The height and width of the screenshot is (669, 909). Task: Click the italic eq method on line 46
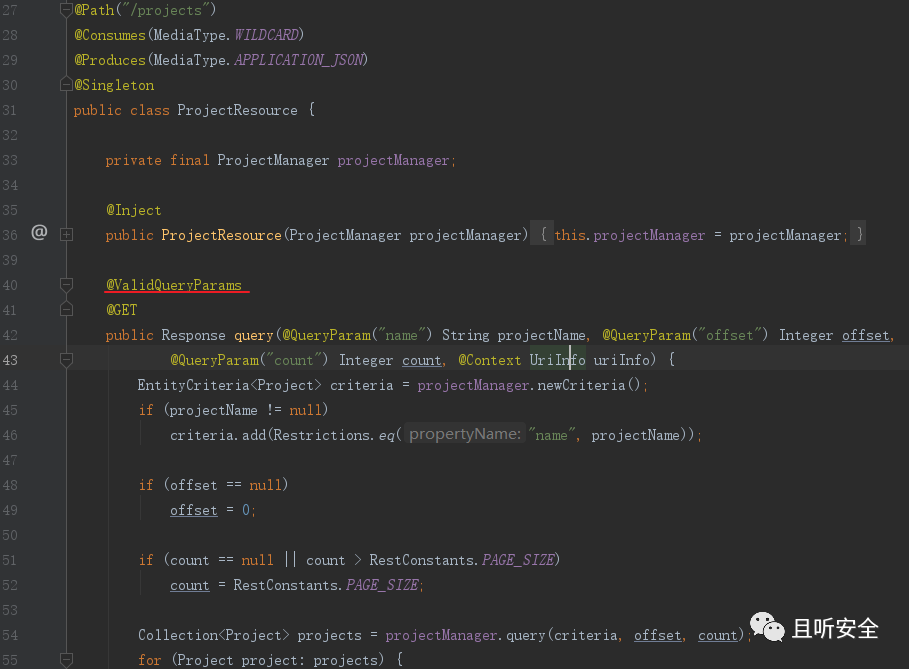[x=387, y=435]
